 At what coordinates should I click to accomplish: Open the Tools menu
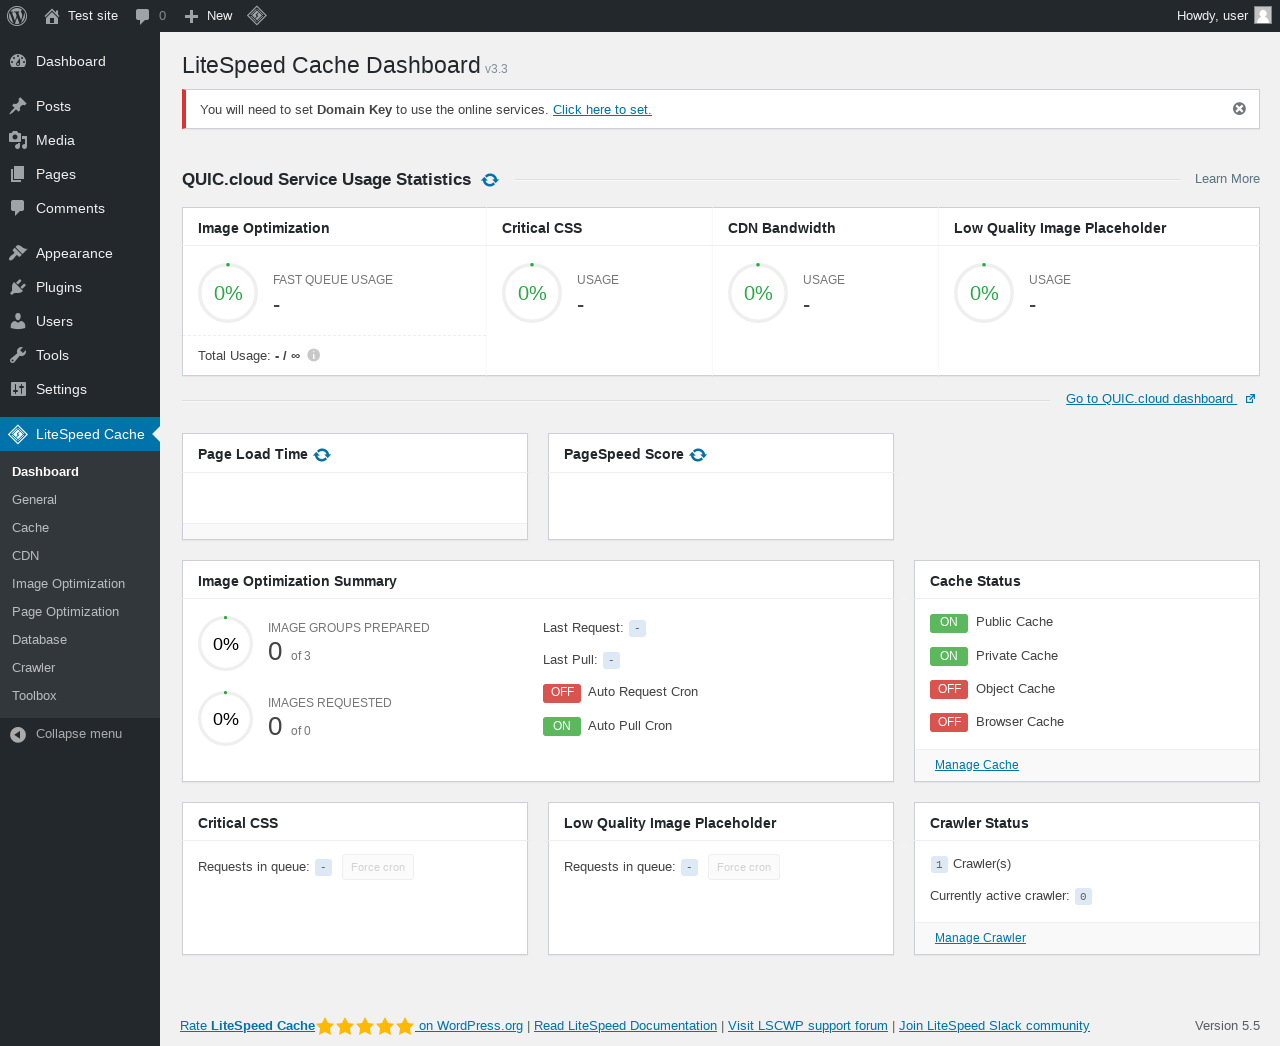point(80,355)
